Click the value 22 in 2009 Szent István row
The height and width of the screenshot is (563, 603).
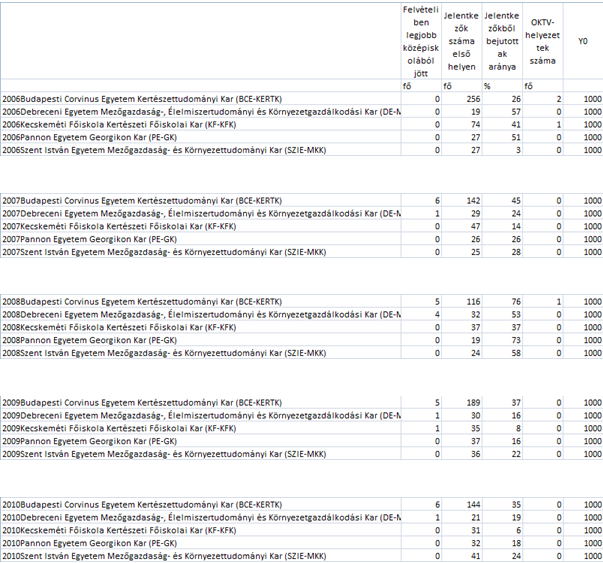502,454
